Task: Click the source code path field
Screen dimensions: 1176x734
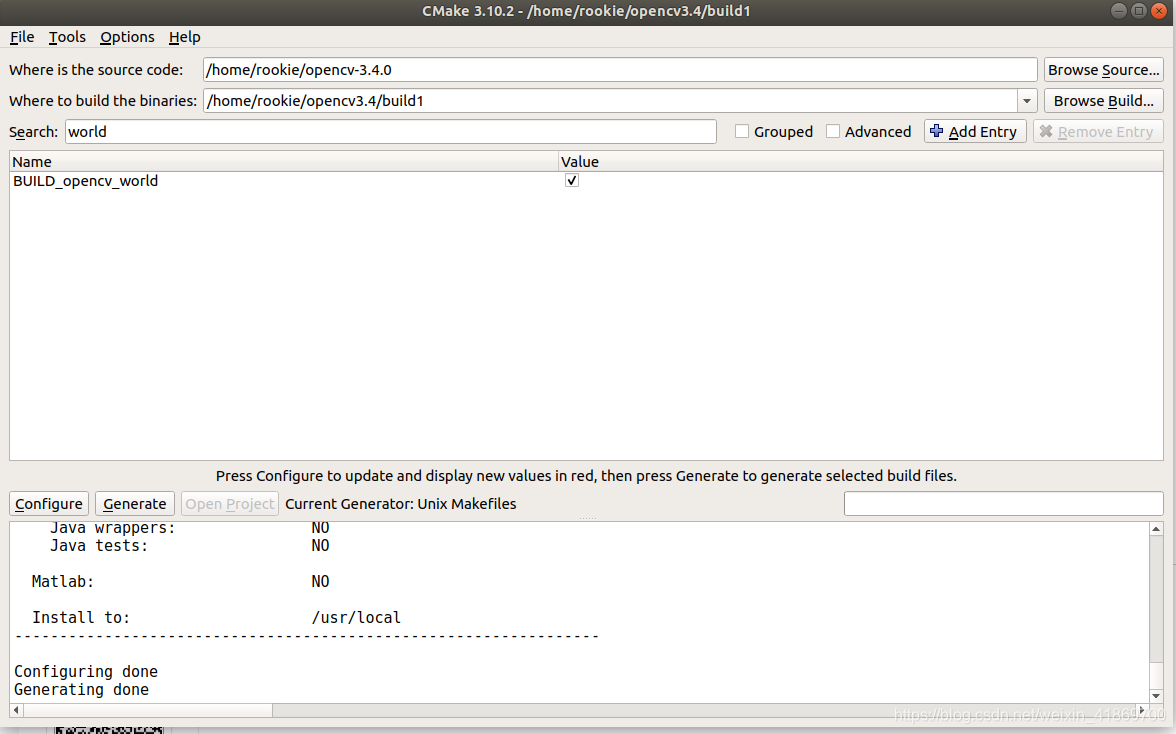Action: pos(620,70)
